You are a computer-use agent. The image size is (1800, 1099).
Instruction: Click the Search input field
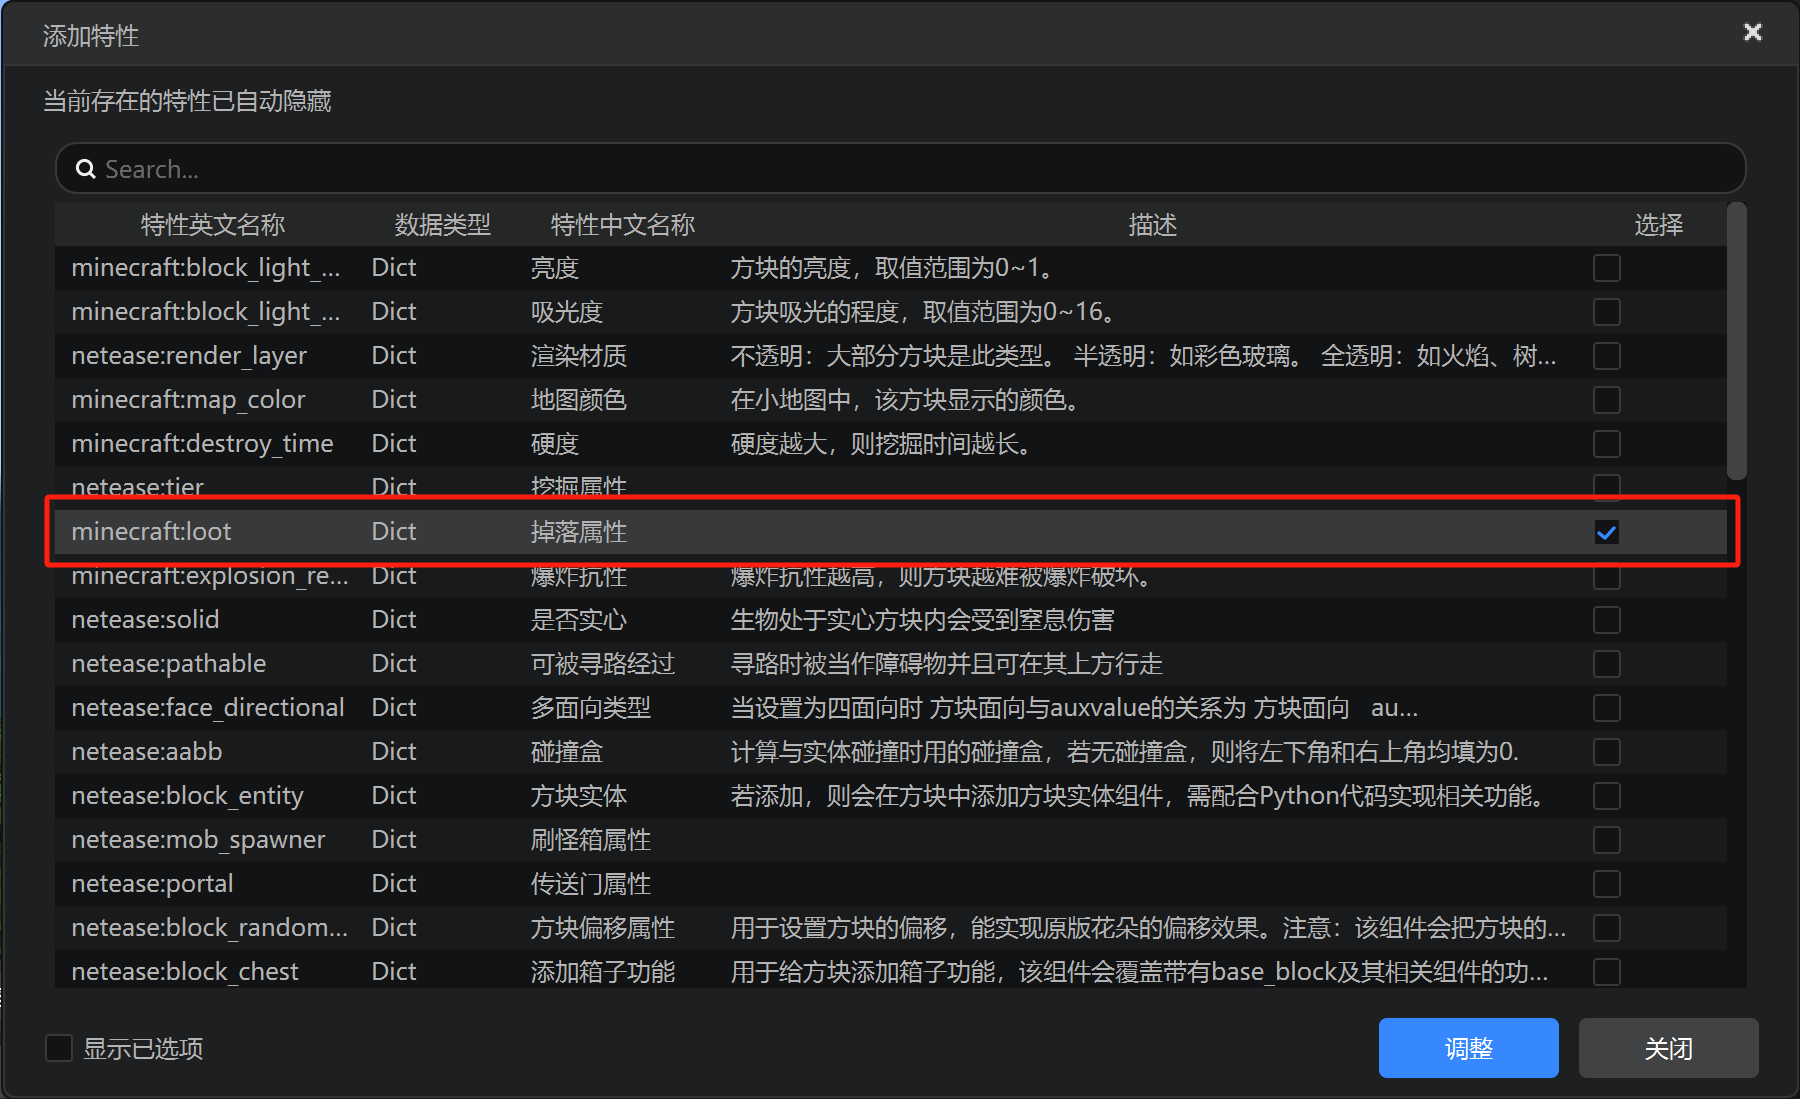point(900,169)
